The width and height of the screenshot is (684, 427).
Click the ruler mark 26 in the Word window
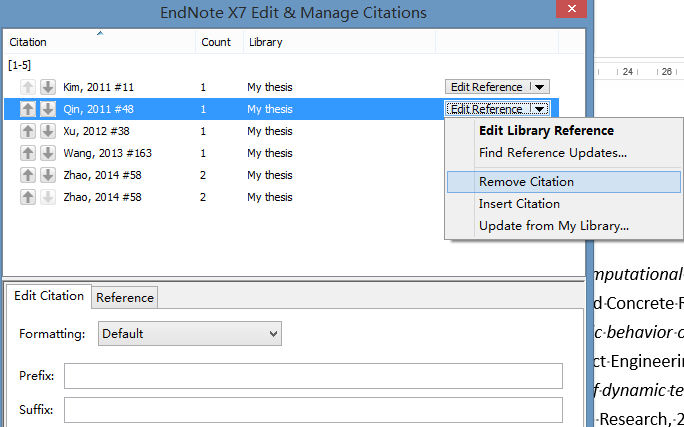[x=667, y=72]
